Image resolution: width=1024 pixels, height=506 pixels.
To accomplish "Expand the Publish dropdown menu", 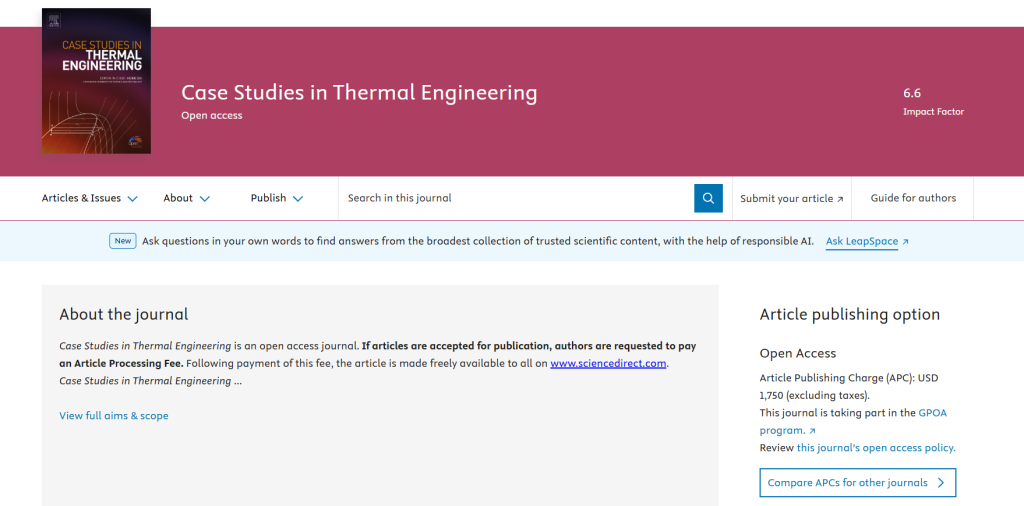I will pyautogui.click(x=277, y=198).
